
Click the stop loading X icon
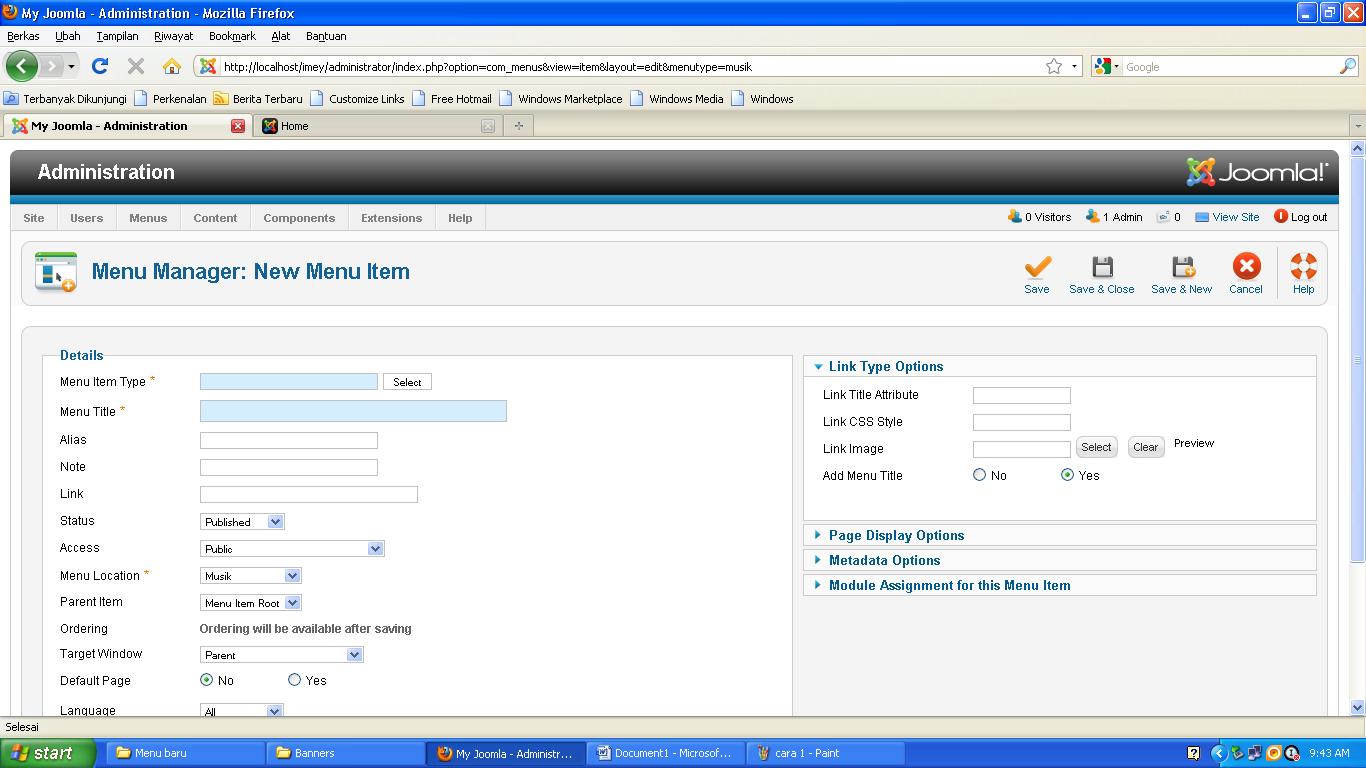[136, 66]
